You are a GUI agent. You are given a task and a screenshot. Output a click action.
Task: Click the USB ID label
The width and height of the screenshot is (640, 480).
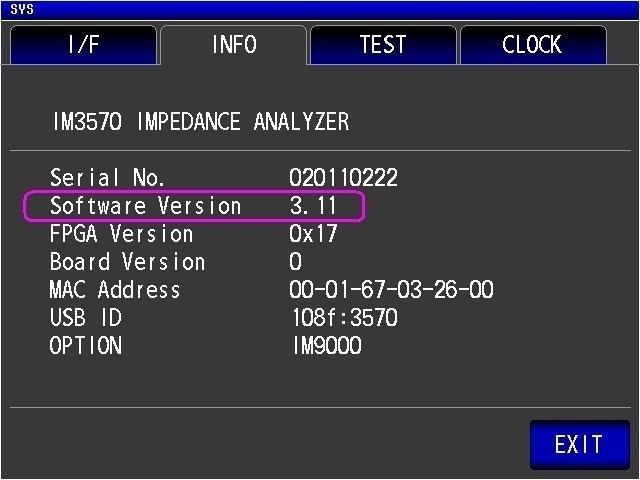tap(86, 318)
